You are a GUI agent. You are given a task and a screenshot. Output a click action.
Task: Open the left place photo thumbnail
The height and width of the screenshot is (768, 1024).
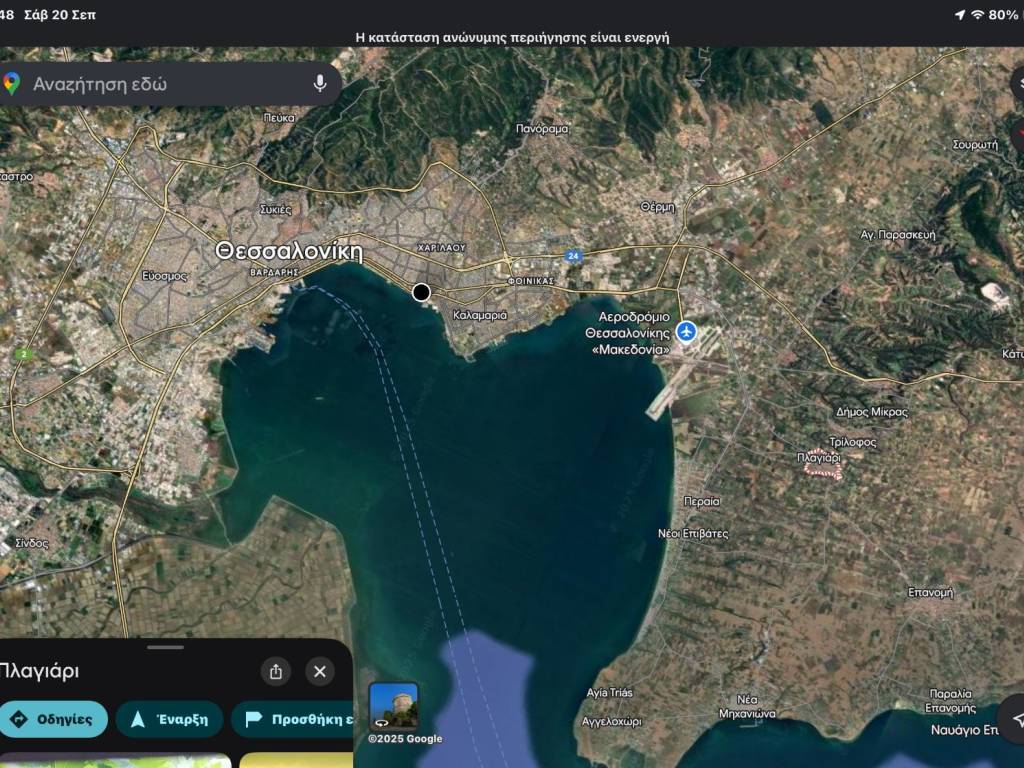pos(115,760)
